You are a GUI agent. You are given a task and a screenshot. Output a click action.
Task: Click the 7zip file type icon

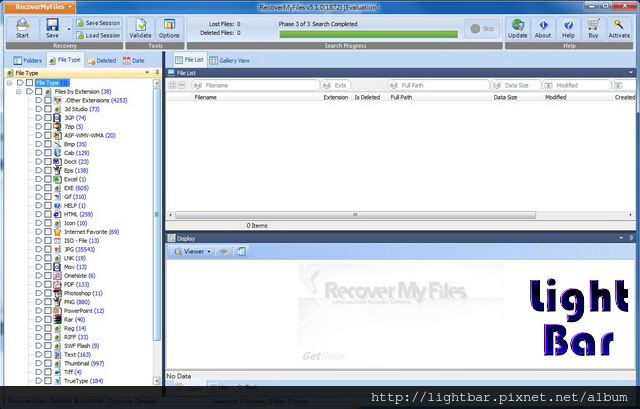[x=58, y=127]
